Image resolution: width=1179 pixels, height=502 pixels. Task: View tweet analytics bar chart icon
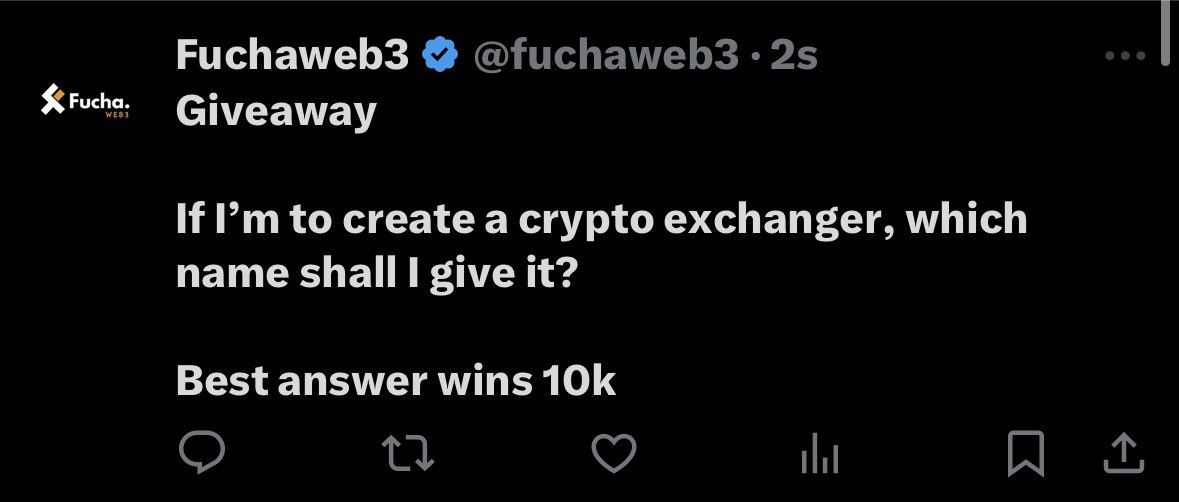pyautogui.click(x=818, y=456)
